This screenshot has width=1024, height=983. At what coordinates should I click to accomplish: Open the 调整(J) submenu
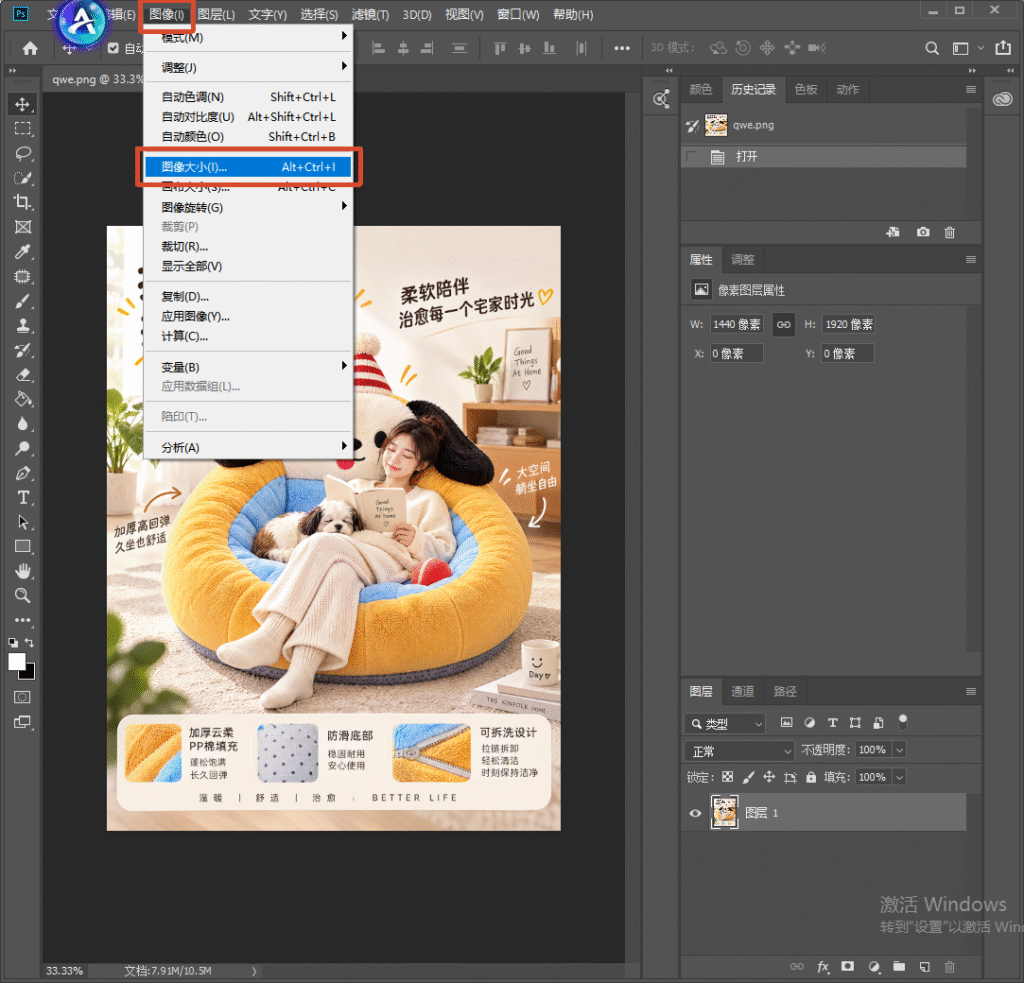click(248, 67)
